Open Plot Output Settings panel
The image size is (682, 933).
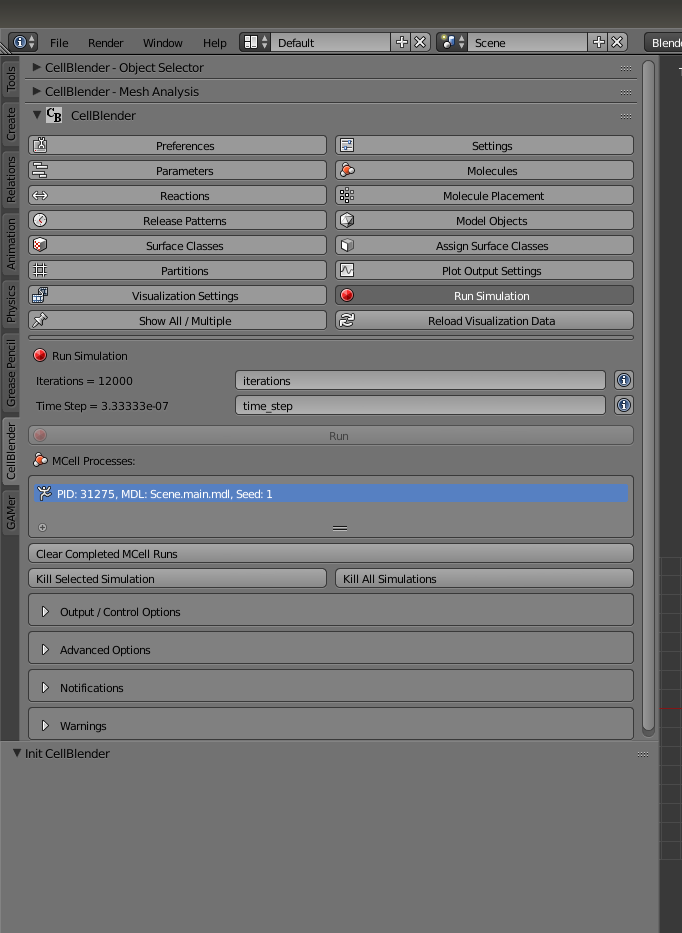(484, 270)
